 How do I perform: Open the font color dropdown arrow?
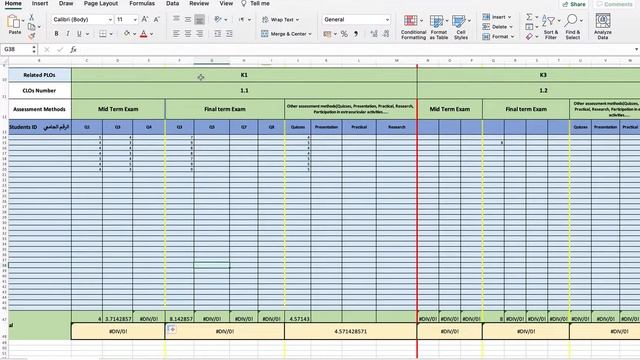tap(152, 34)
